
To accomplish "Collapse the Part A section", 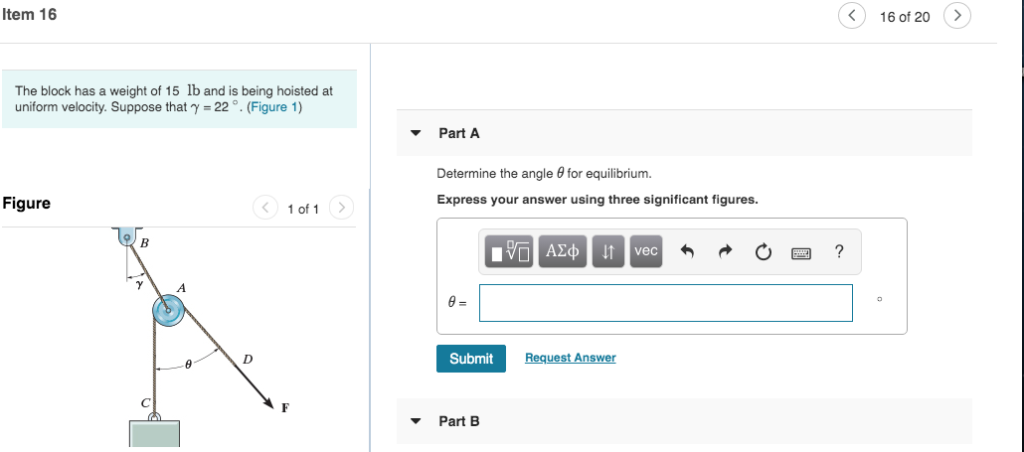I will [x=415, y=133].
